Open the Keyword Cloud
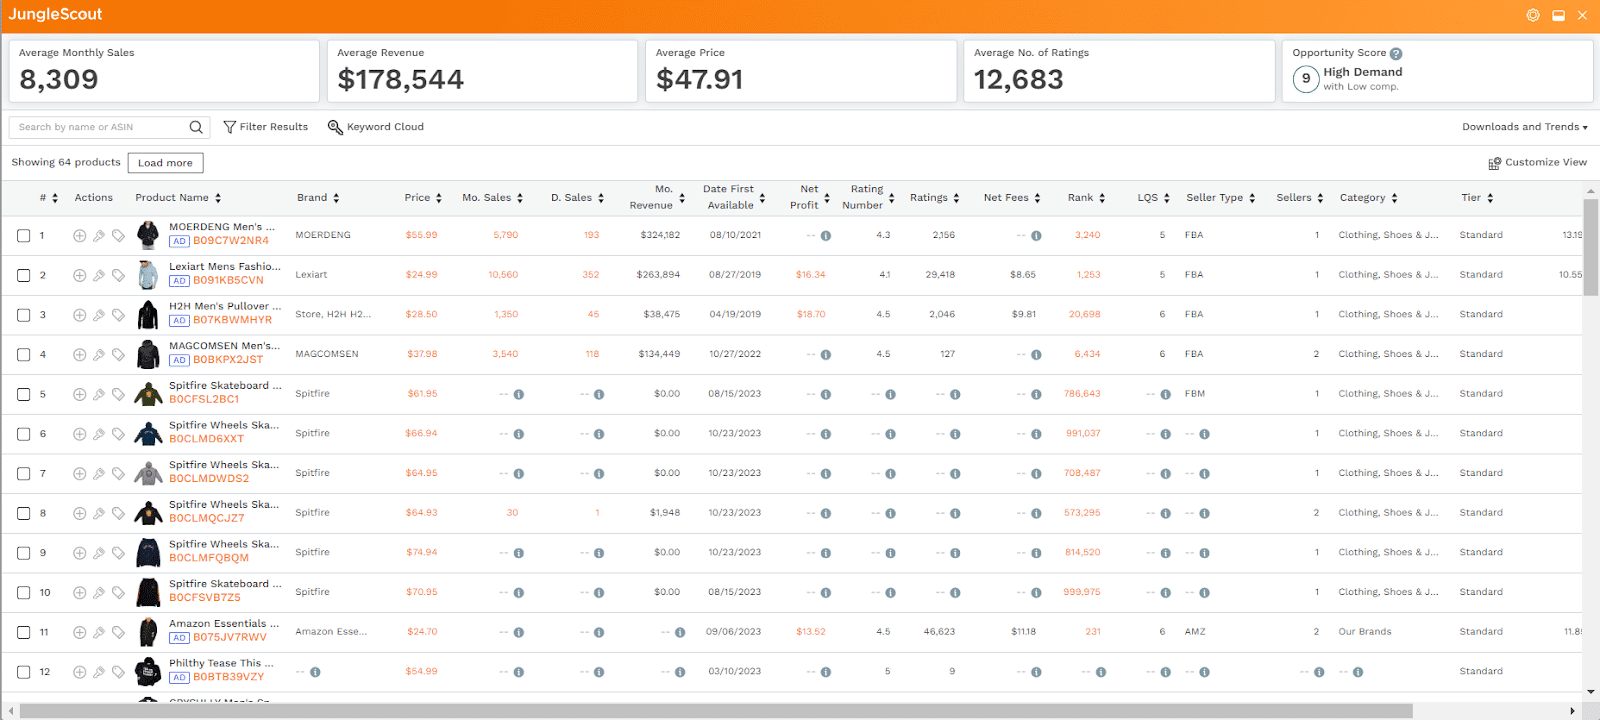Viewport: 1600px width, 720px height. click(376, 127)
